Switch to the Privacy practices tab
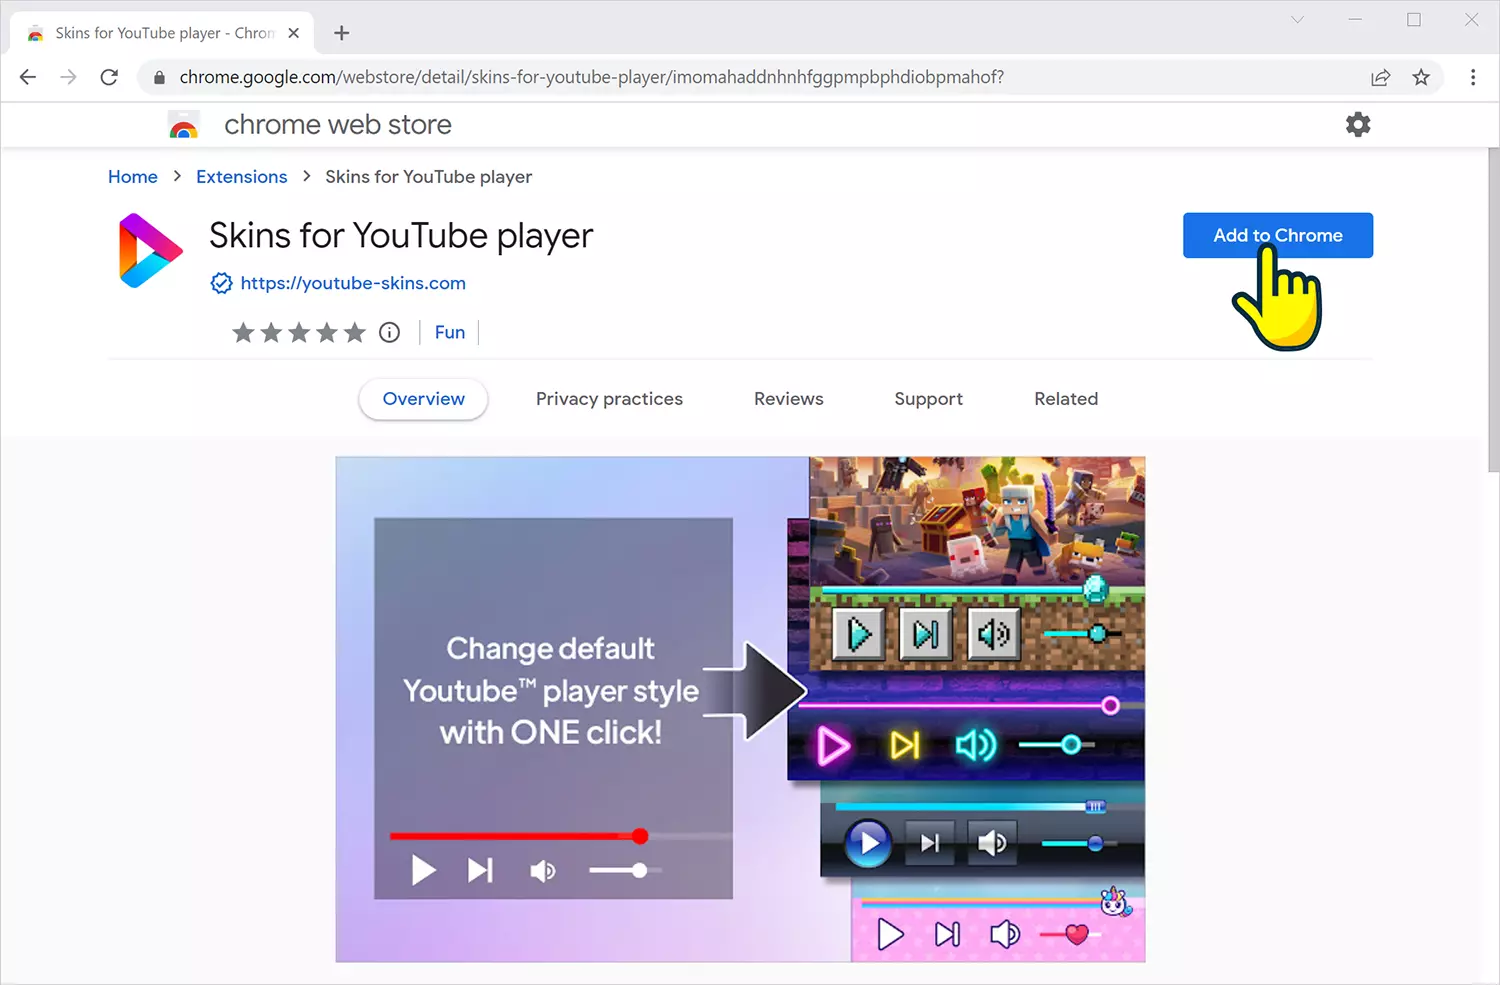 [609, 399]
